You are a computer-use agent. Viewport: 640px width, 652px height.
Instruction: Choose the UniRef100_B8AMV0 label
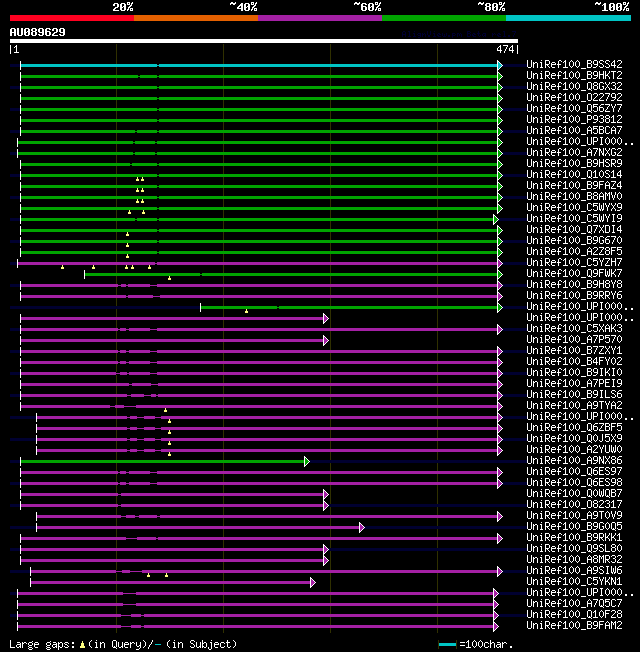pos(574,197)
